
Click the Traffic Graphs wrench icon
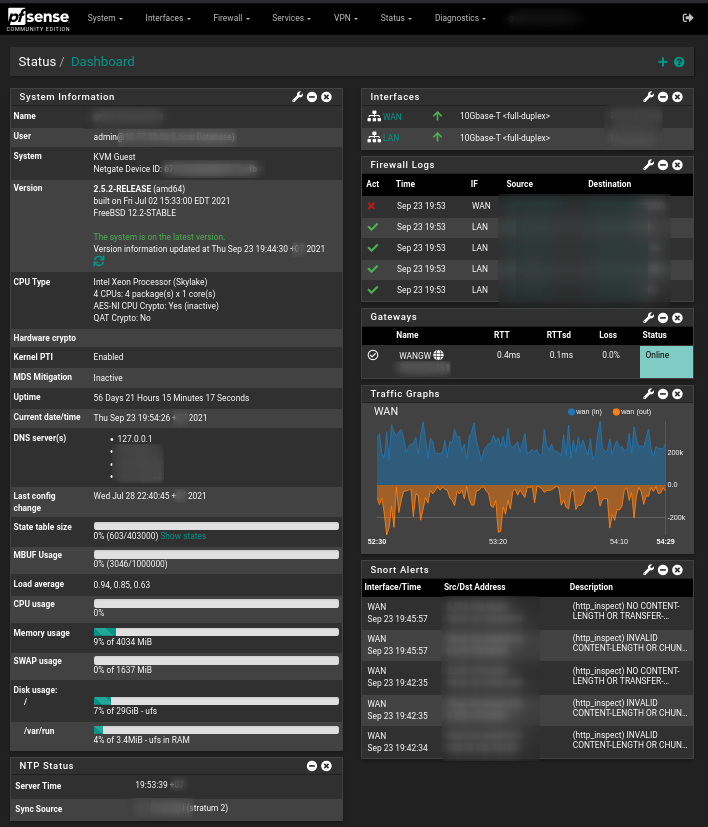click(x=648, y=394)
